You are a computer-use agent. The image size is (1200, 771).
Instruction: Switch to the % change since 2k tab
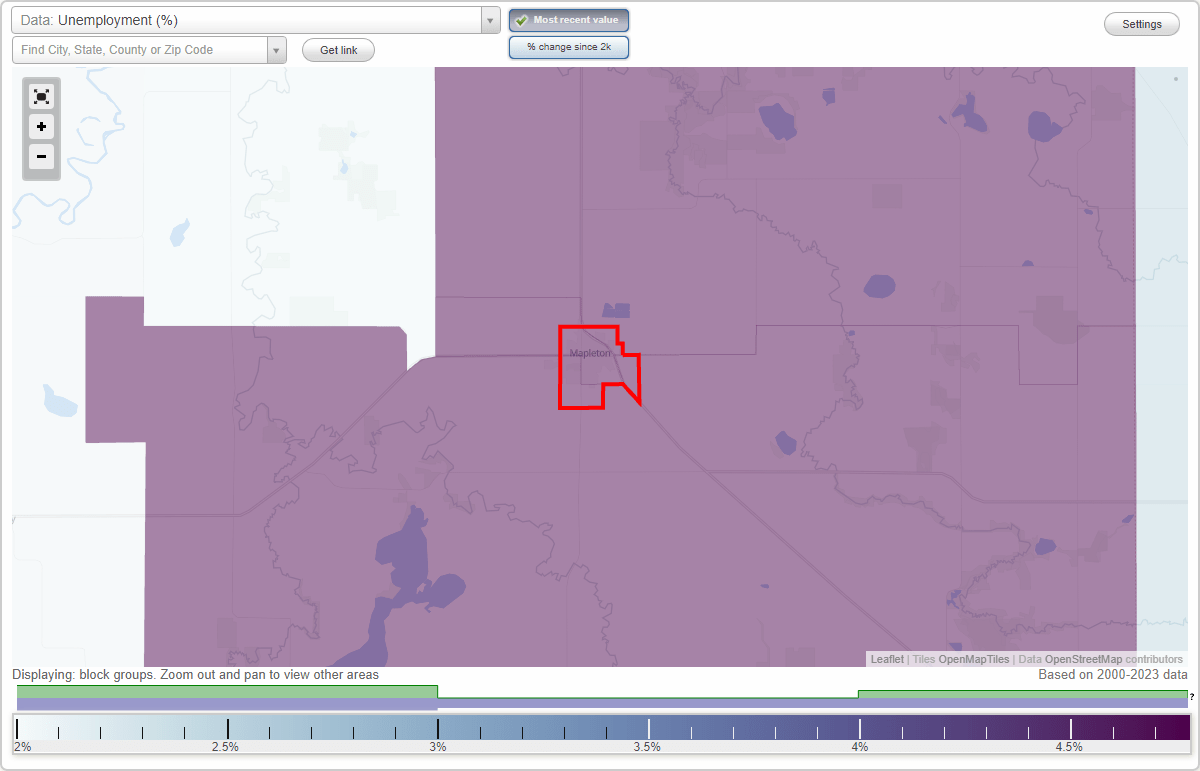point(568,46)
